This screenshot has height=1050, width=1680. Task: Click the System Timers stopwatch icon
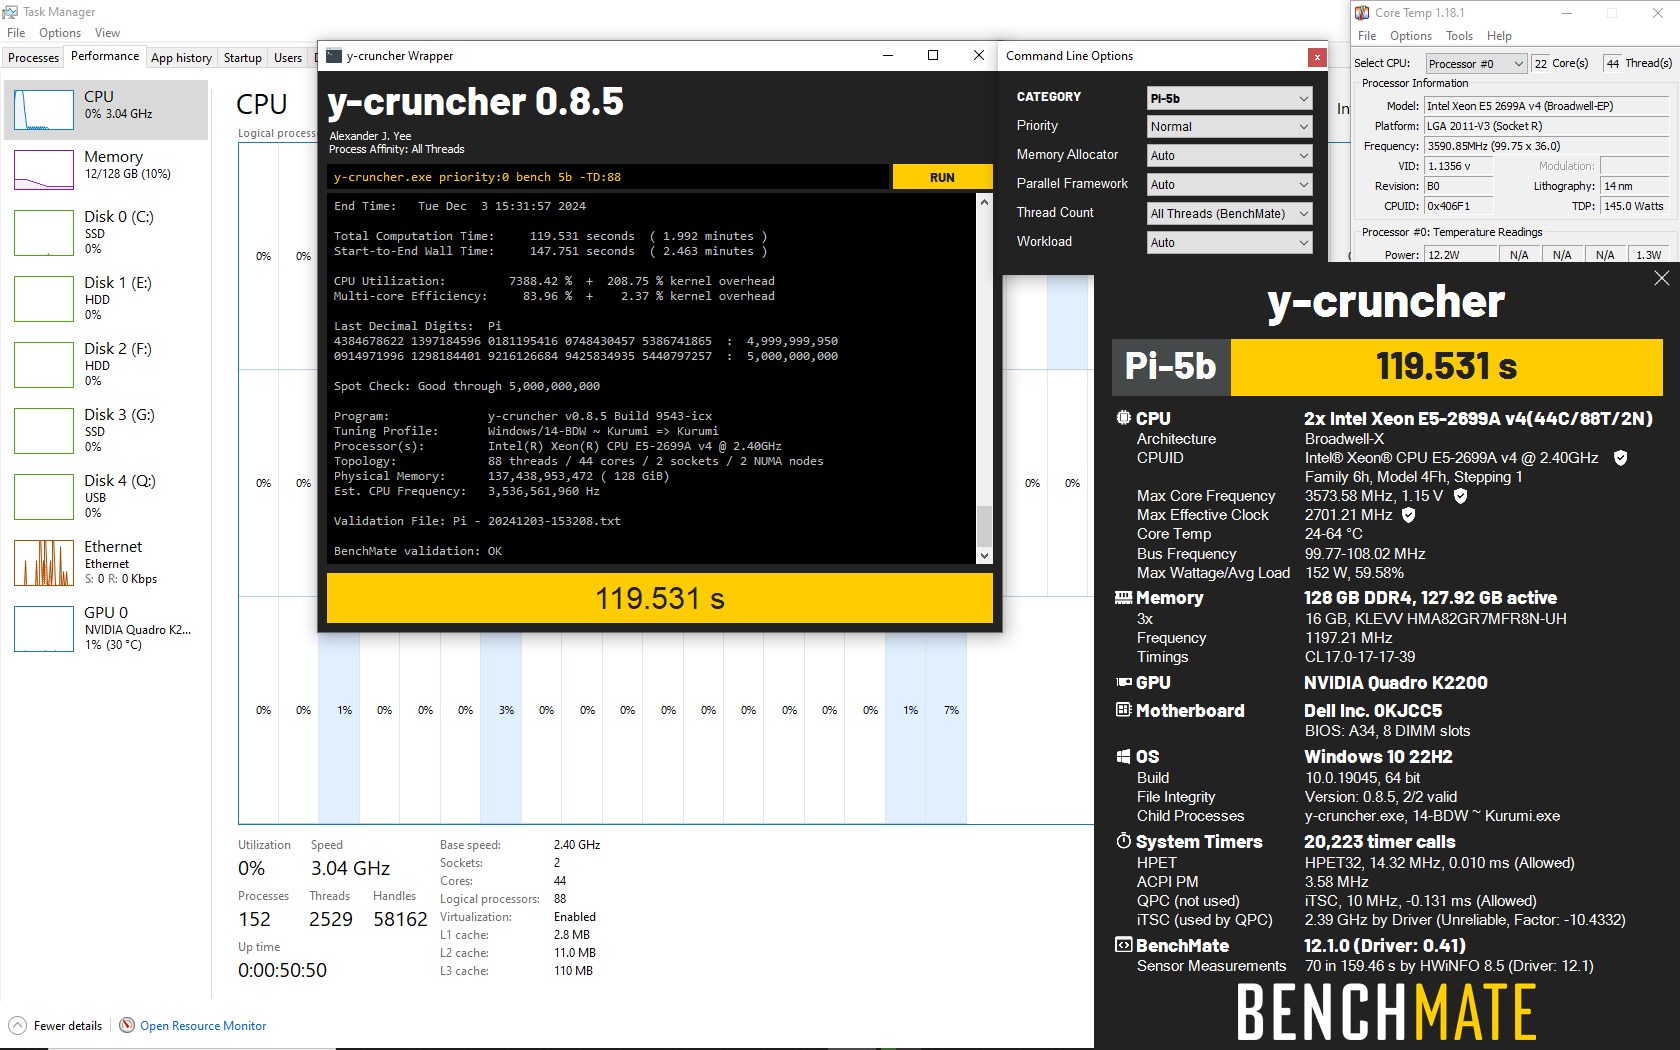(x=1124, y=841)
